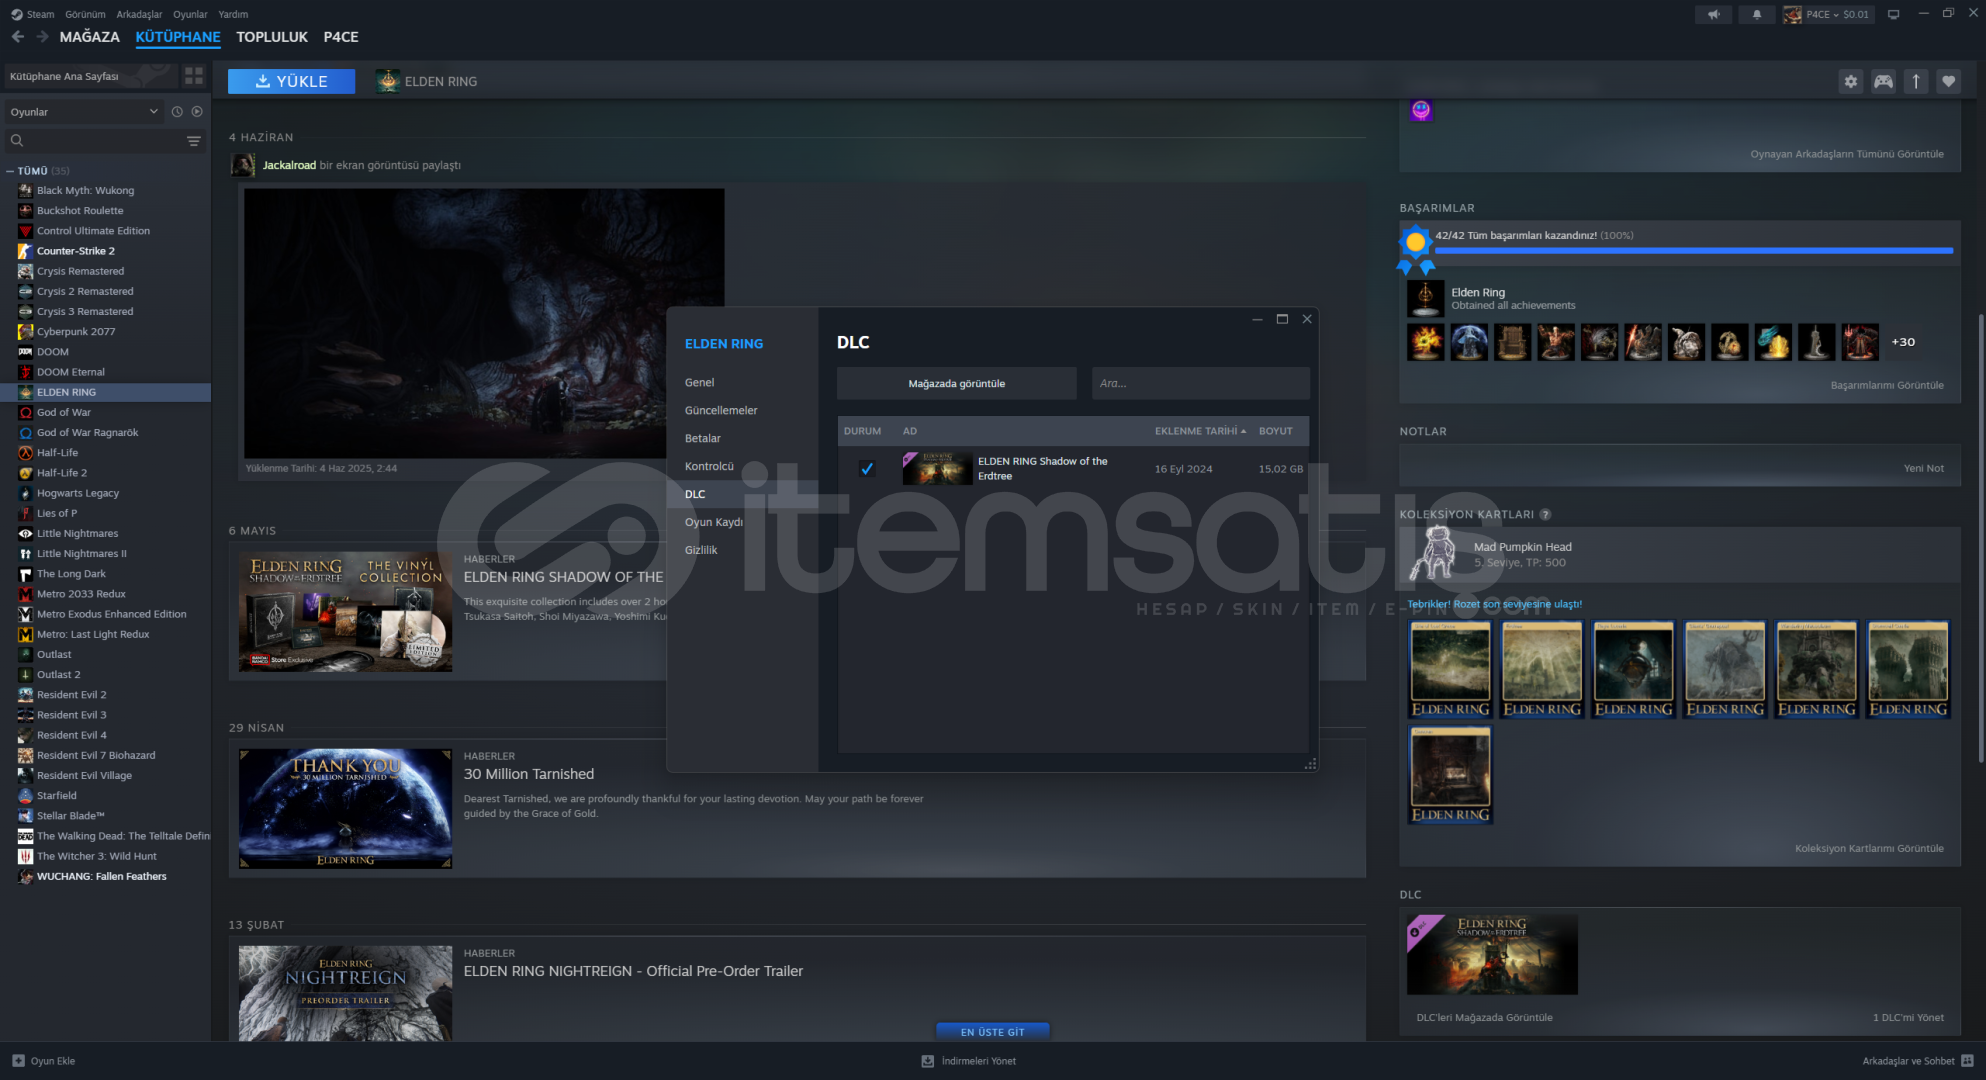The width and height of the screenshot is (1986, 1080).
Task: Open Mad Pumpkin Head badge icon
Action: pyautogui.click(x=1435, y=553)
